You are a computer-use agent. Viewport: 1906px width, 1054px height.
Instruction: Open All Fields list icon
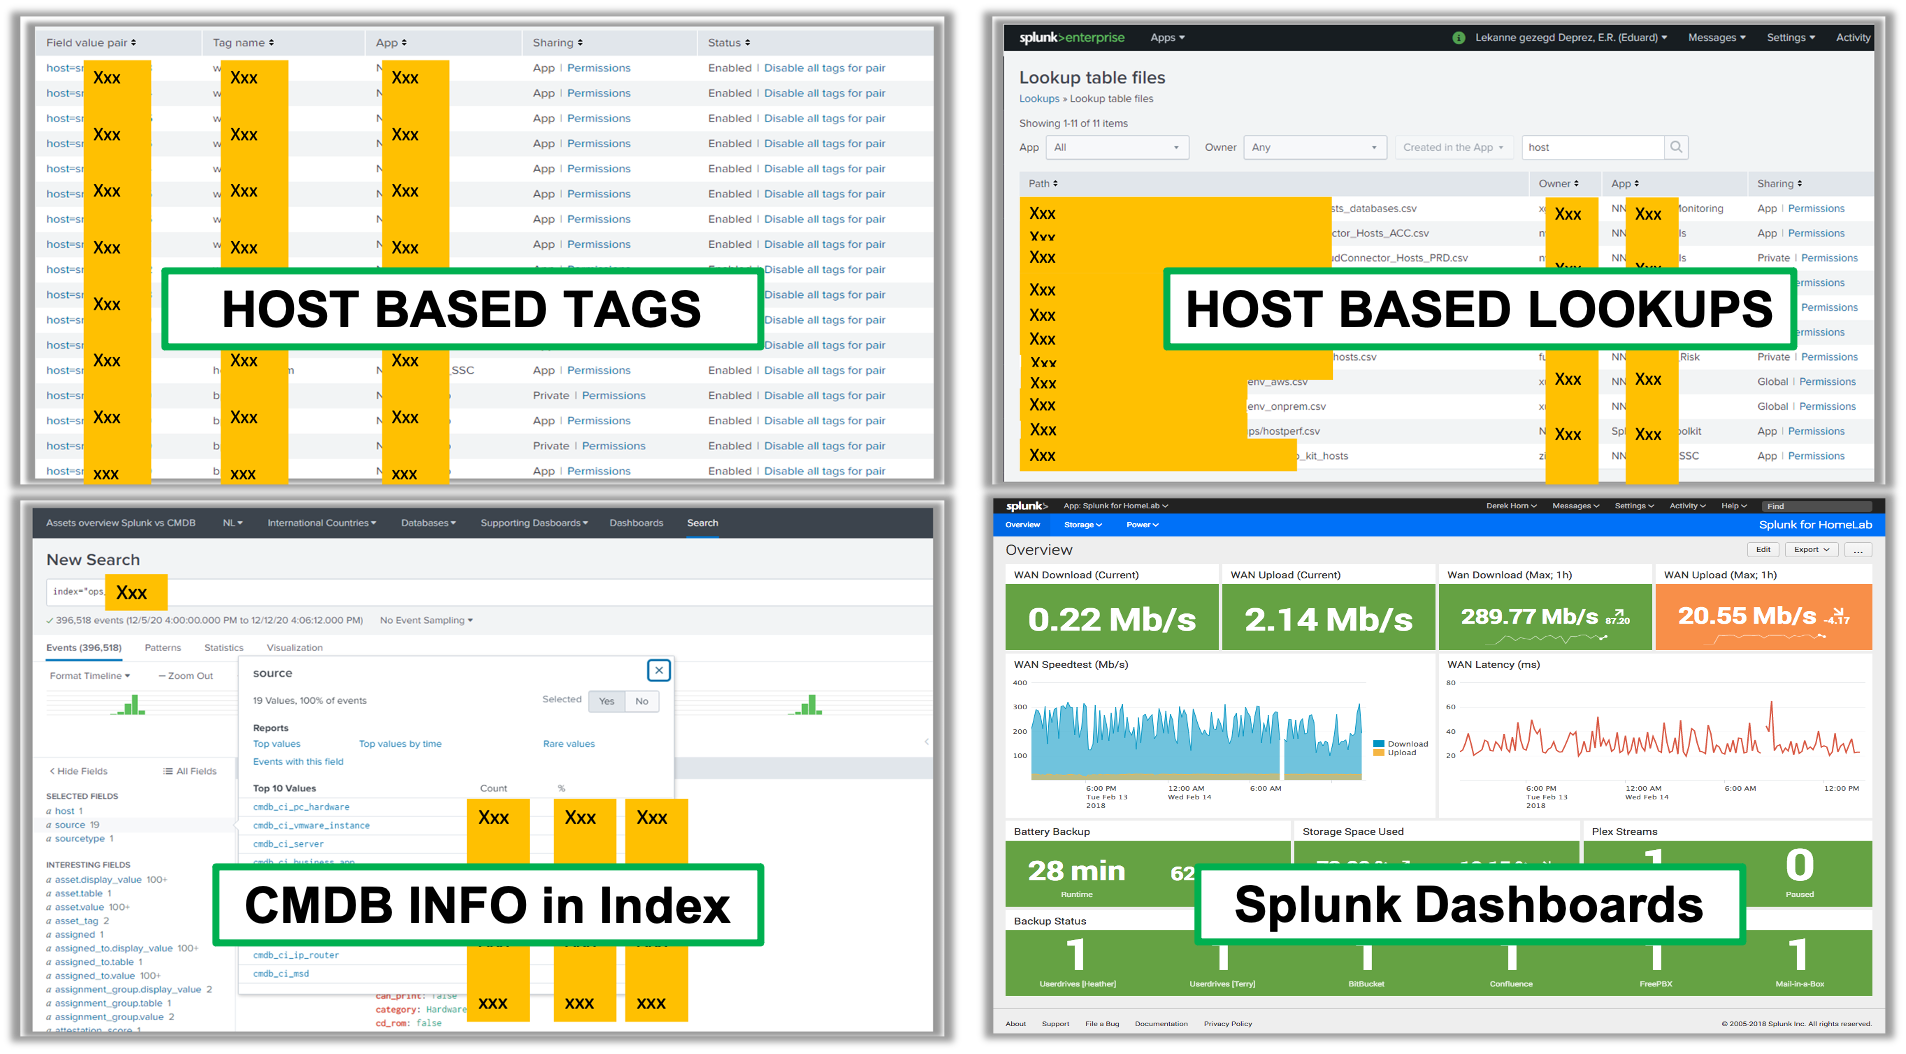coord(190,771)
